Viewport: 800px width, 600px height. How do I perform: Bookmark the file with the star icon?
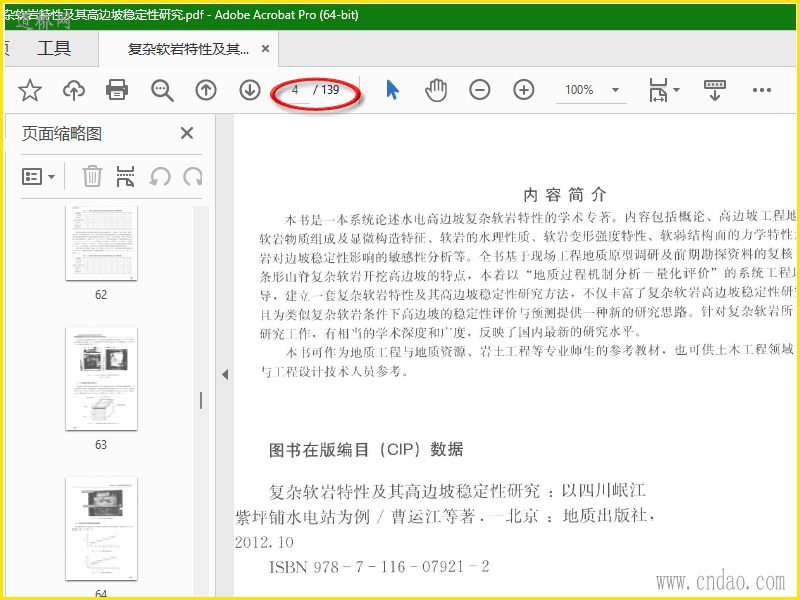click(30, 90)
